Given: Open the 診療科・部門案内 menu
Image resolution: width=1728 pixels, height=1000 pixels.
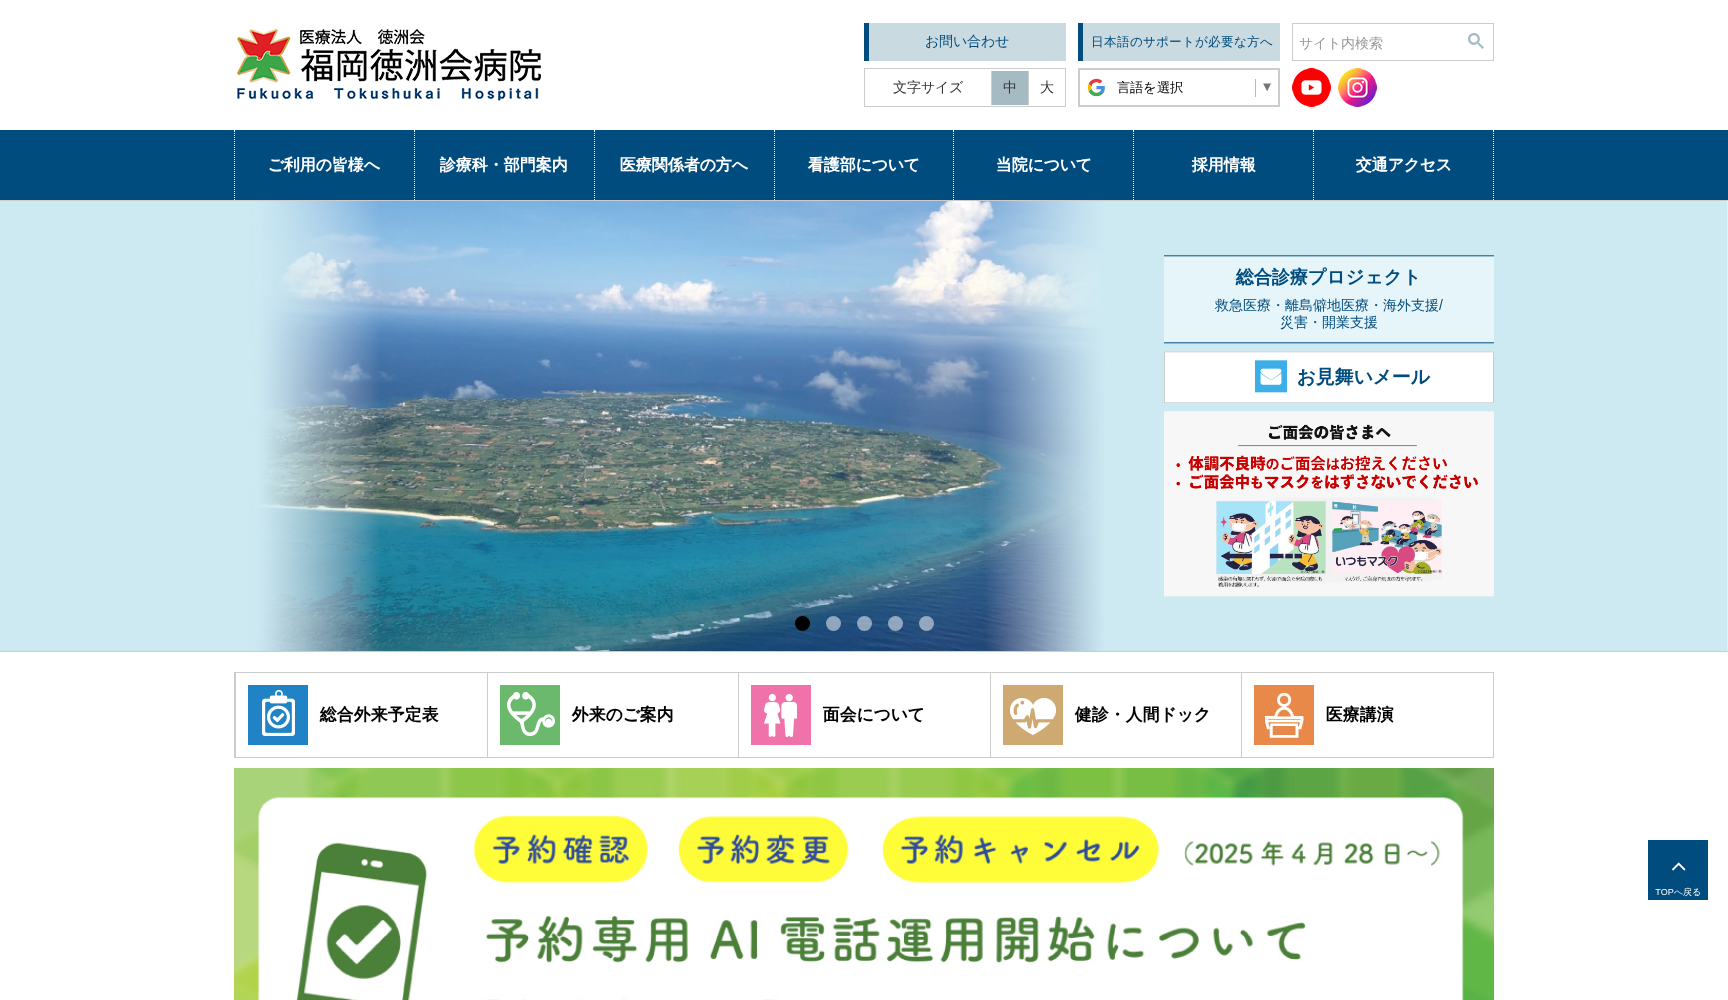Looking at the screenshot, I should [x=504, y=165].
